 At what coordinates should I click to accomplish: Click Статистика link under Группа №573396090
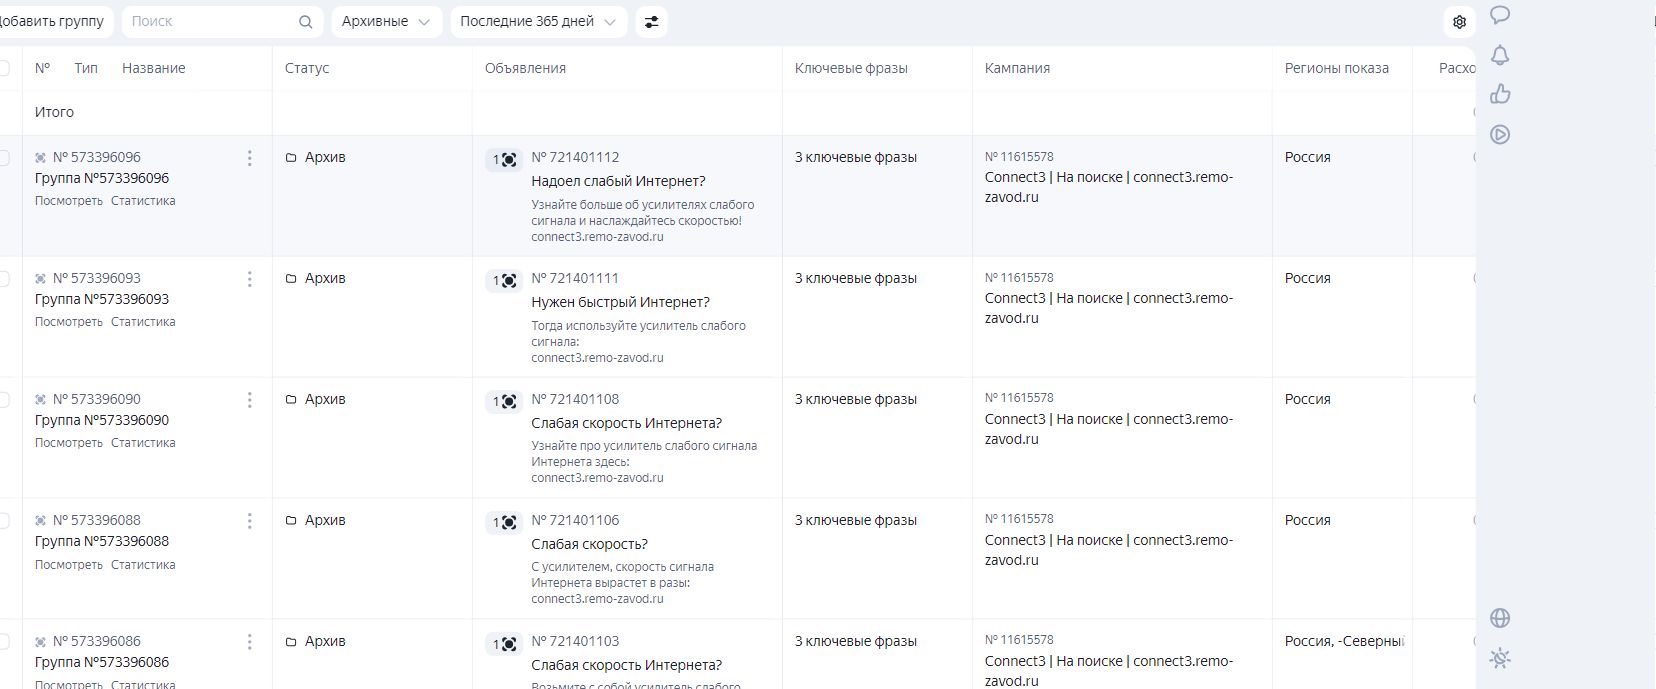click(x=143, y=443)
